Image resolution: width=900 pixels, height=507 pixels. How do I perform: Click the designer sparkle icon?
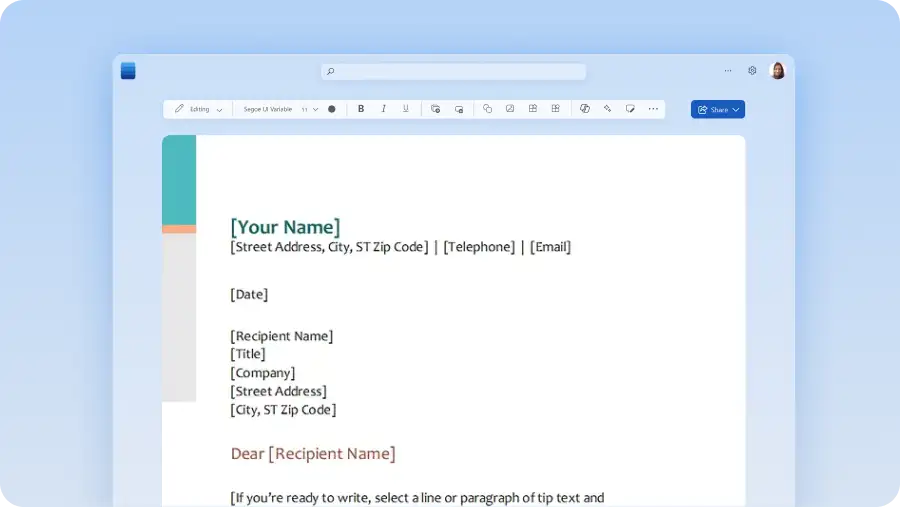607,109
